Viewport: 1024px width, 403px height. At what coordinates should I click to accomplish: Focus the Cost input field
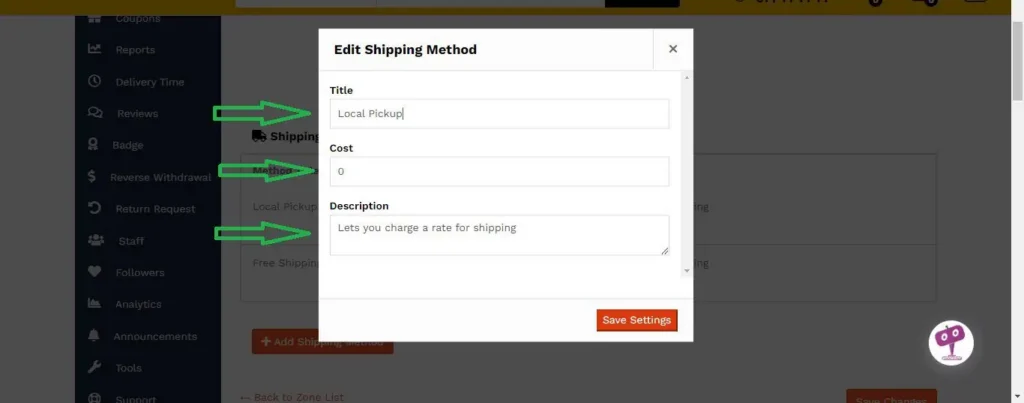click(x=499, y=172)
